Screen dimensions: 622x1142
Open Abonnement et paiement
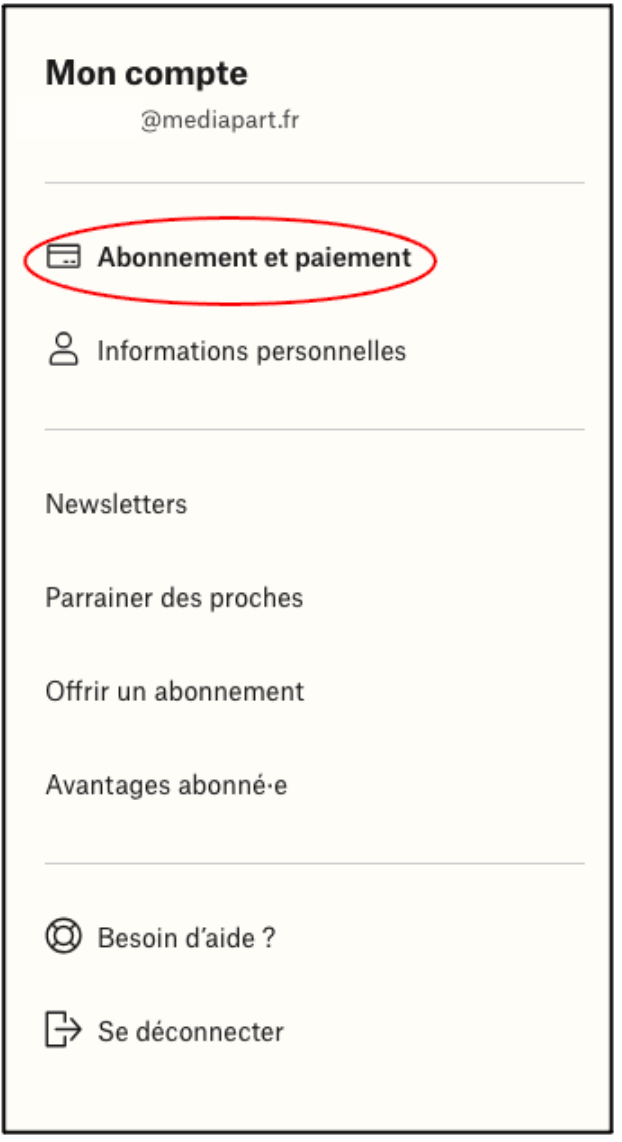254,257
